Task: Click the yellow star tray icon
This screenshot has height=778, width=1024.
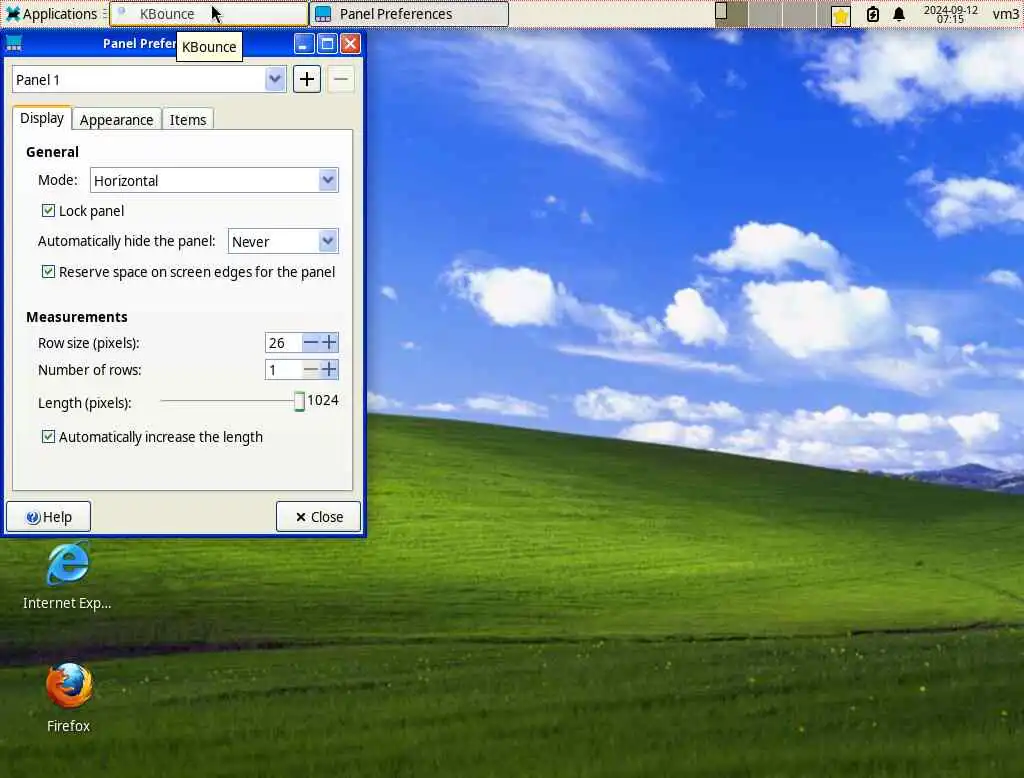Action: [x=840, y=15]
